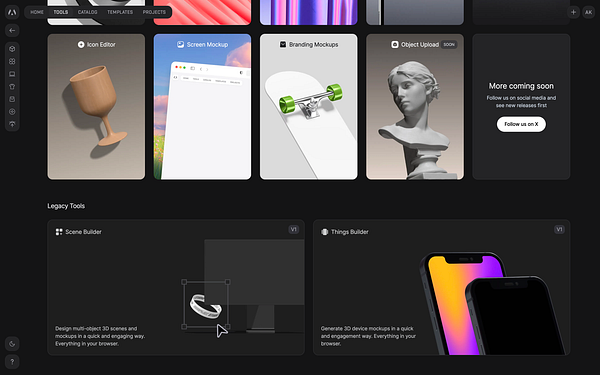Select the t-shirt apparel sidebar icon

(12, 86)
